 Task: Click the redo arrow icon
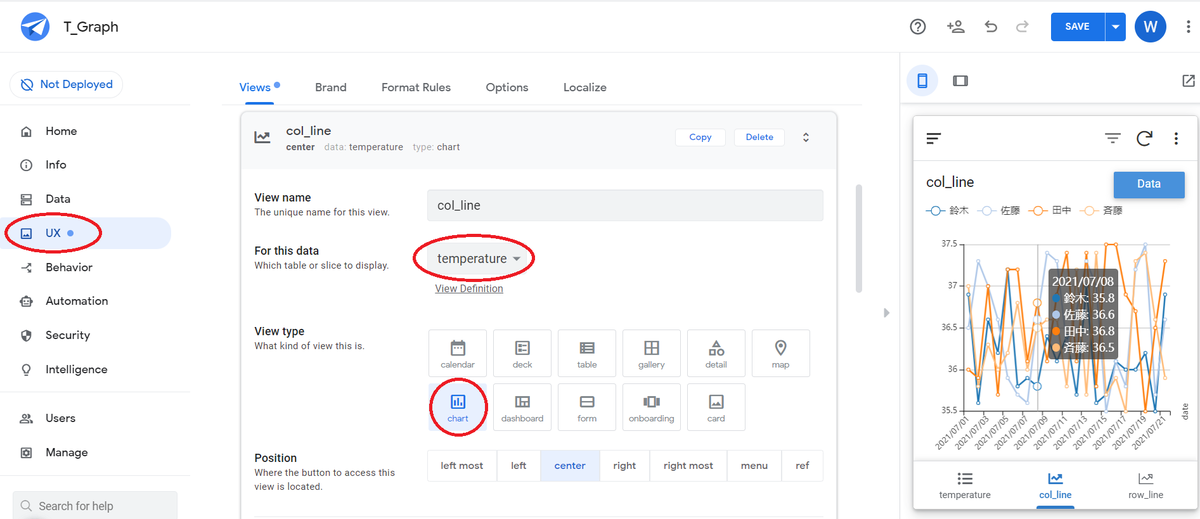coord(1022,27)
